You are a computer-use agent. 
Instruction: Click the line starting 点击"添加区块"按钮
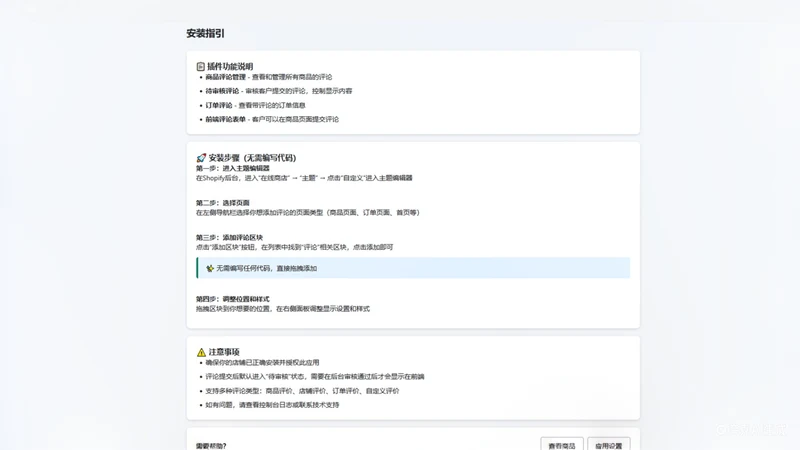[294, 247]
